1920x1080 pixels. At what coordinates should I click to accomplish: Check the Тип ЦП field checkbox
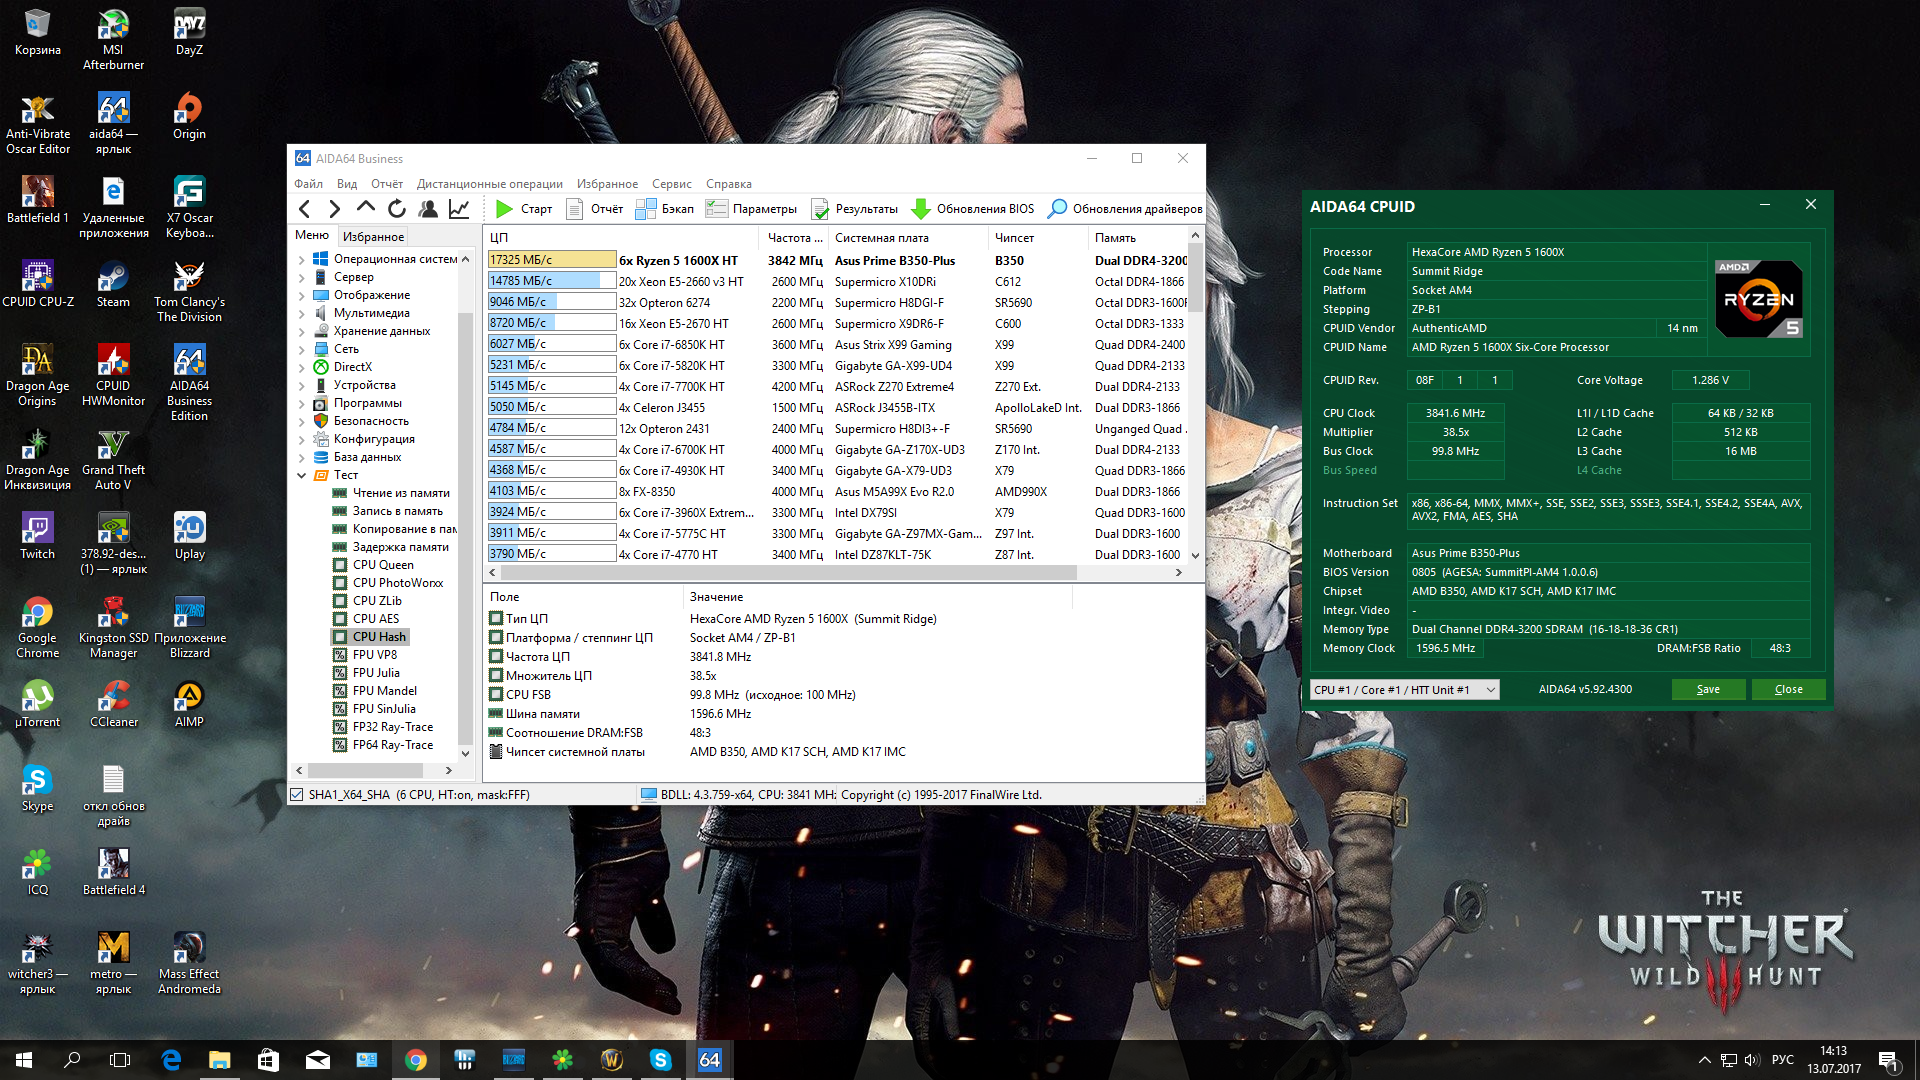tap(496, 619)
